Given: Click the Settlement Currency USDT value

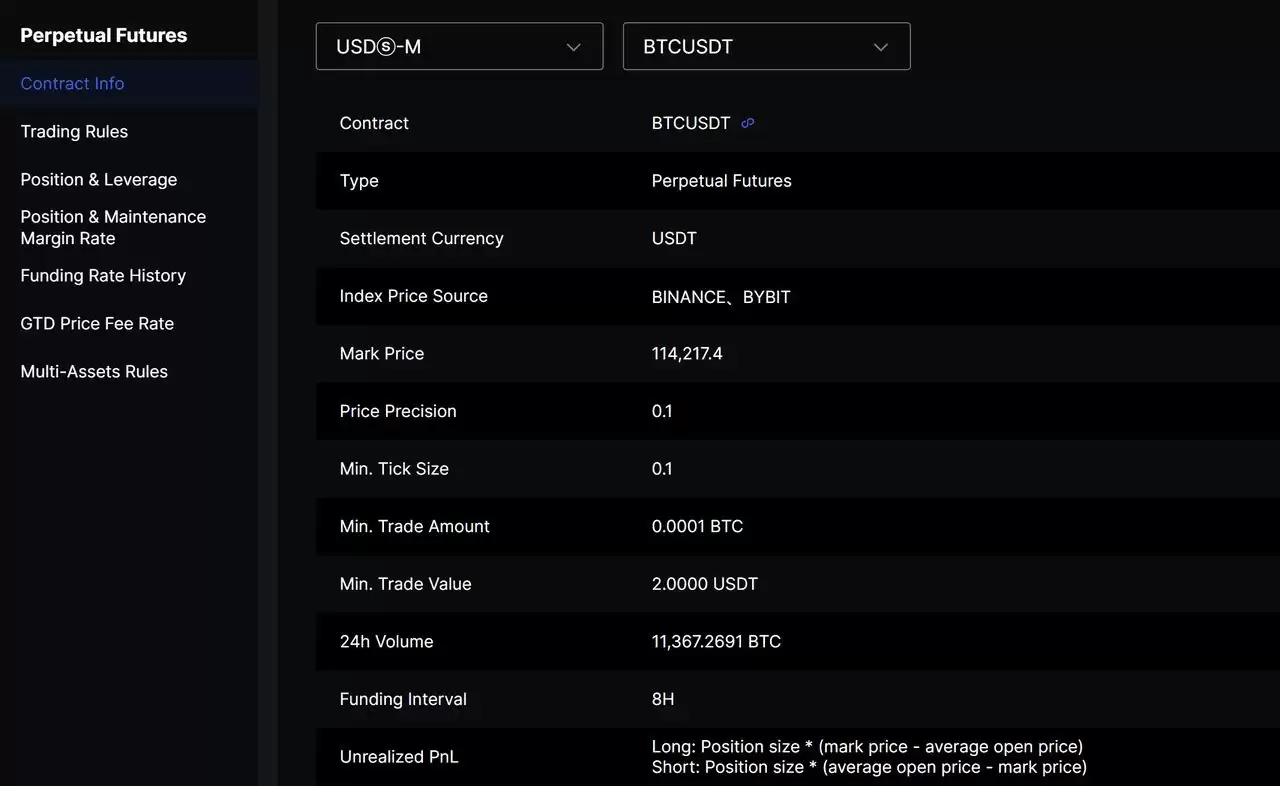Looking at the screenshot, I should coord(674,239).
